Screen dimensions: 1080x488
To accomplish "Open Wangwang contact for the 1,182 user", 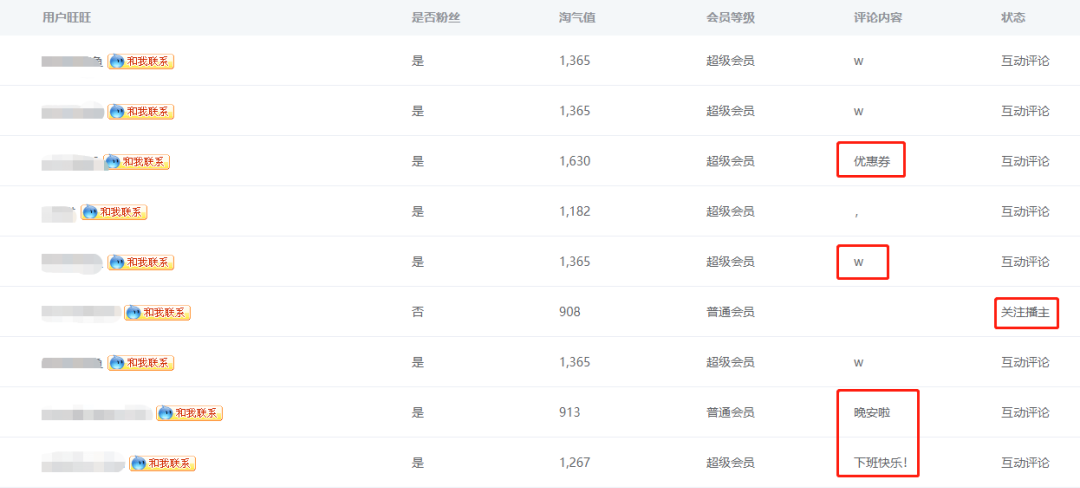I will (x=114, y=212).
